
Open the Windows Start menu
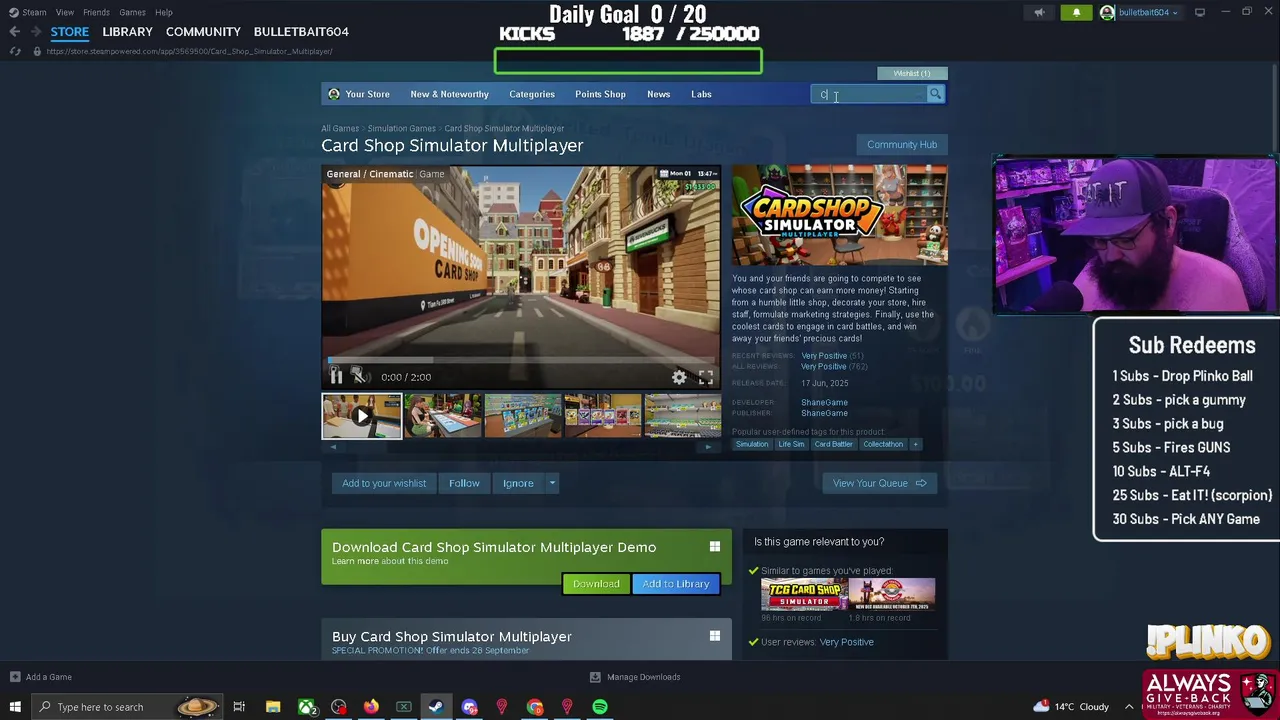tap(15, 707)
